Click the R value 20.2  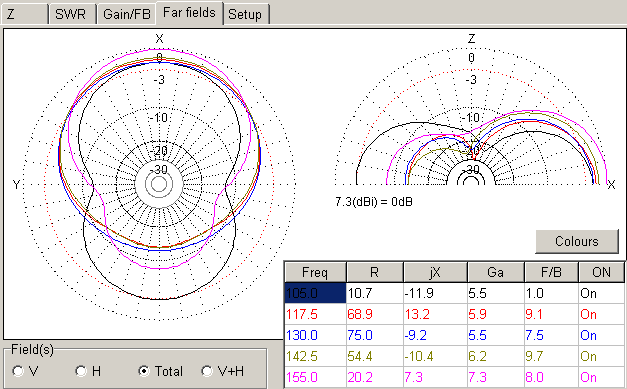(375, 377)
